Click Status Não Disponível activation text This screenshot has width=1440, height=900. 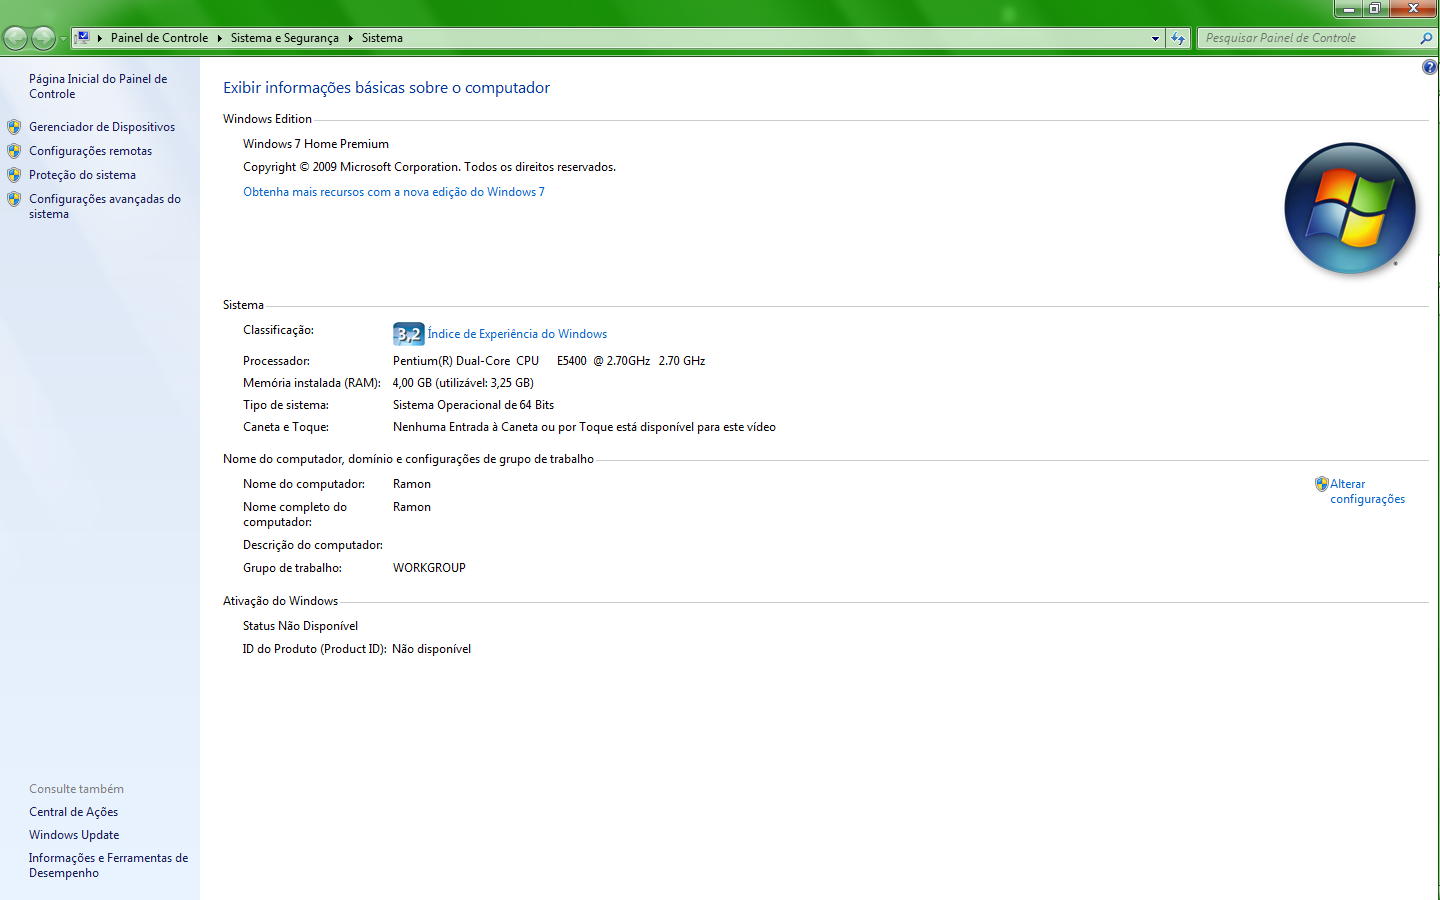click(x=300, y=626)
